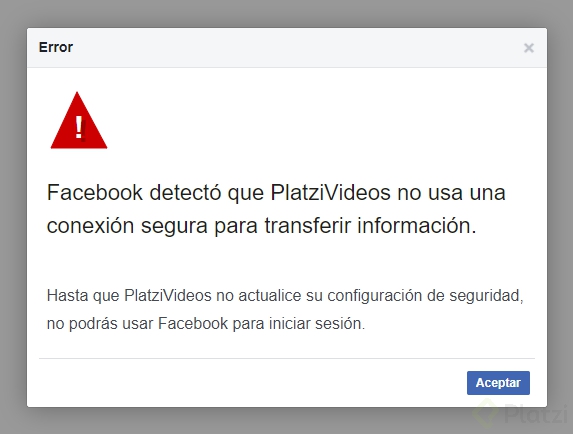The width and height of the screenshot is (573, 434).
Task: Click PlatziVideos in the large headline
Action: click(330, 192)
